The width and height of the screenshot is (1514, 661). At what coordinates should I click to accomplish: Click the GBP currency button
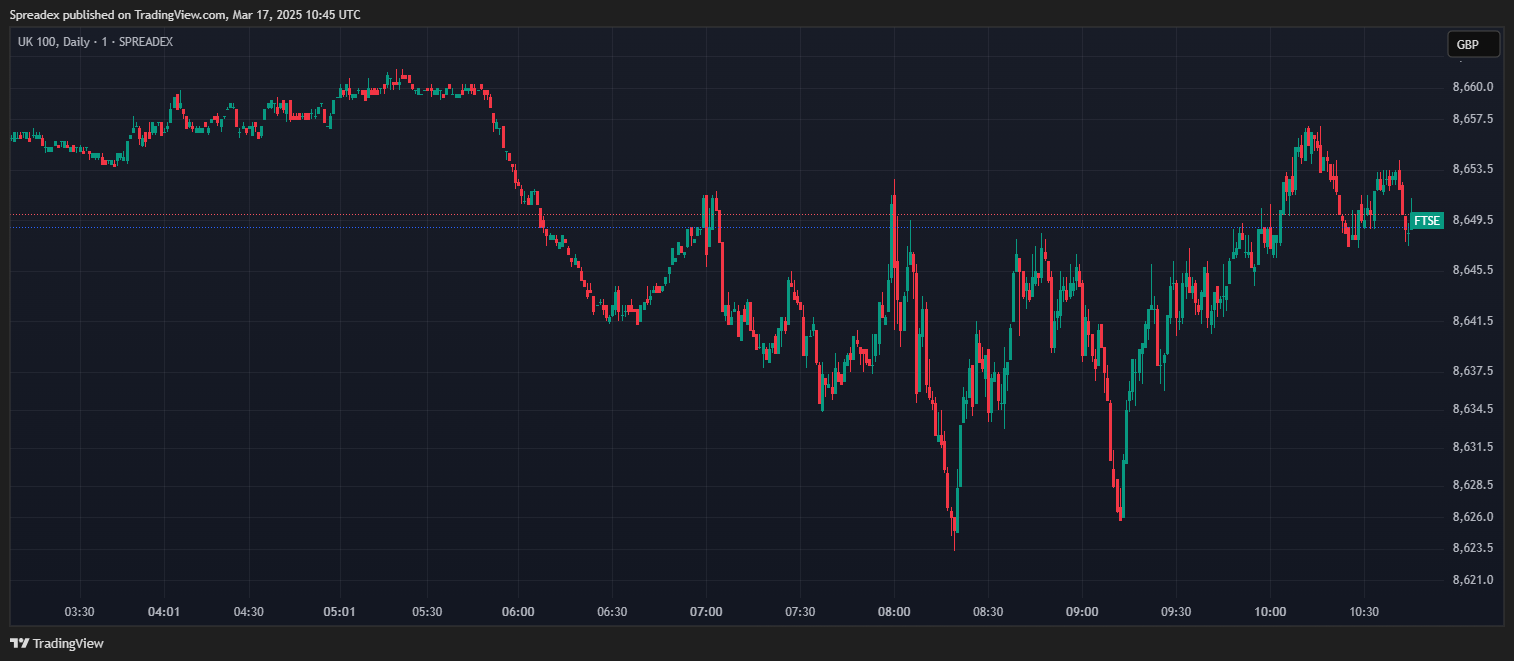click(x=1474, y=44)
